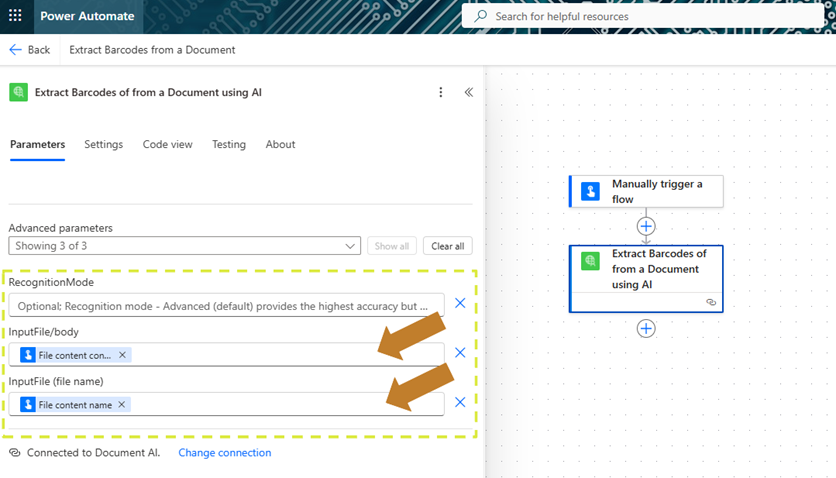Add a new step below the action card
Viewport: 836px width, 478px height.
646,328
